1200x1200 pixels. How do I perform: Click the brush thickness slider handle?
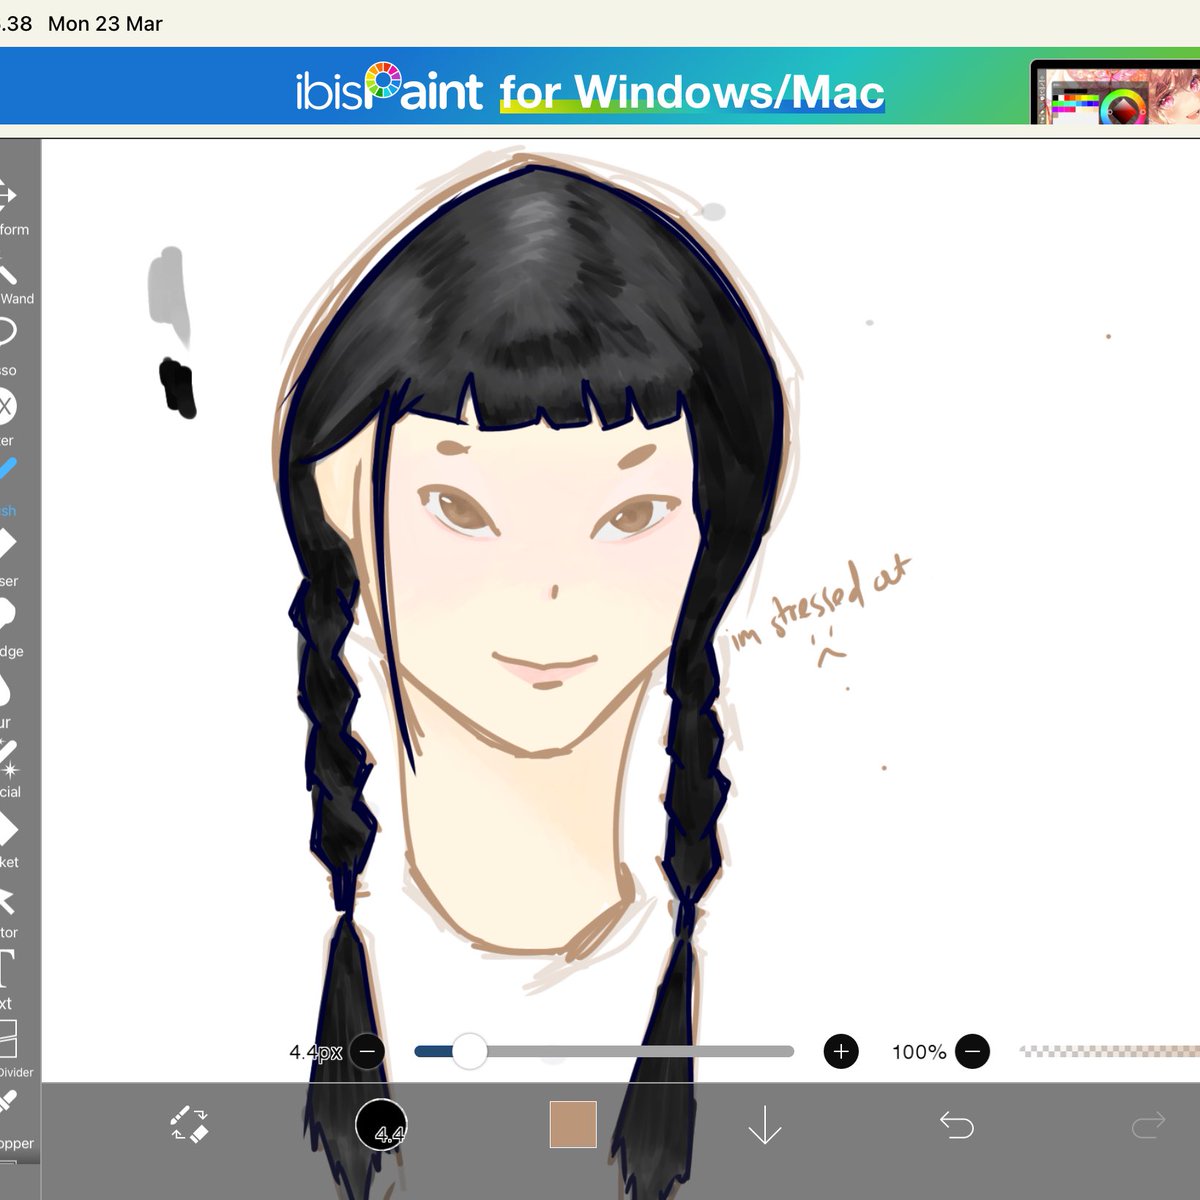click(469, 1051)
